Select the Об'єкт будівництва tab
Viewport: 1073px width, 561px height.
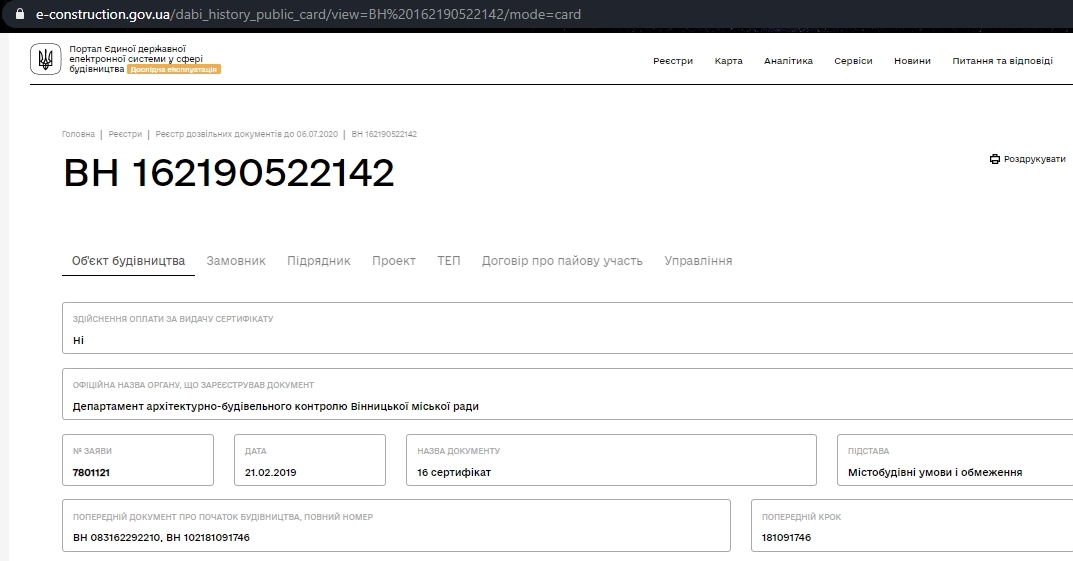click(x=128, y=261)
